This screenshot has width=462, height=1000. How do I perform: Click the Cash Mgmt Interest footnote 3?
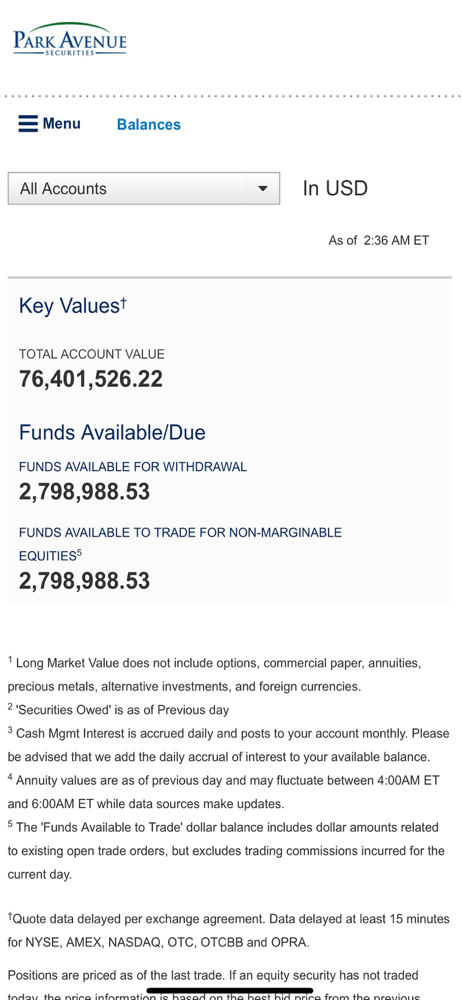[228, 745]
